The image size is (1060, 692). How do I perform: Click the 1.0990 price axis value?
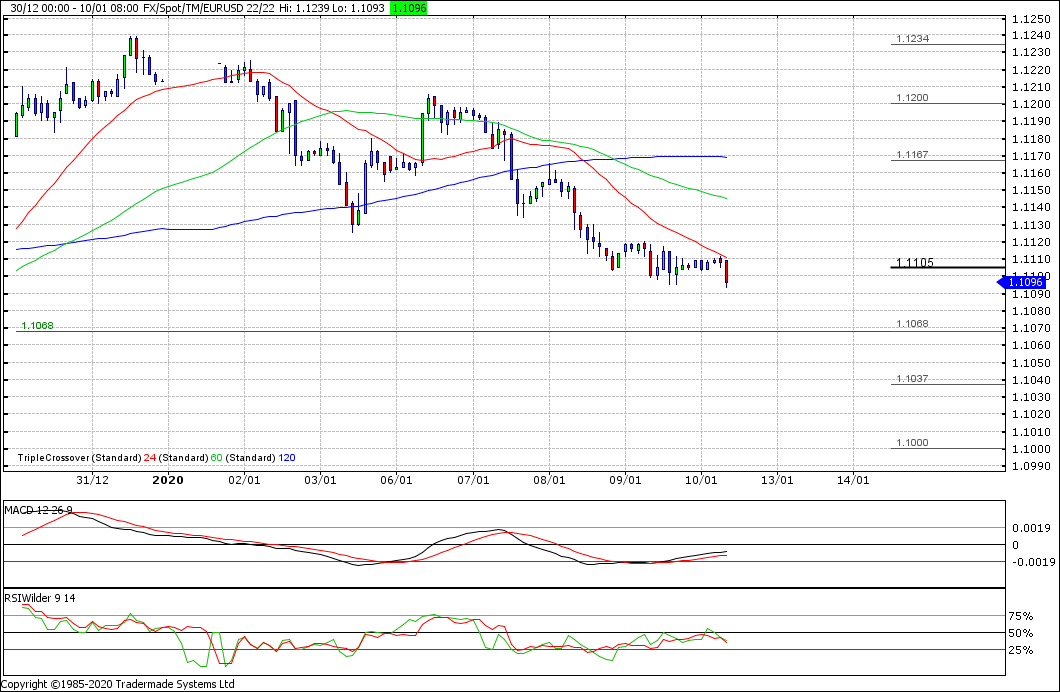pyautogui.click(x=1032, y=467)
